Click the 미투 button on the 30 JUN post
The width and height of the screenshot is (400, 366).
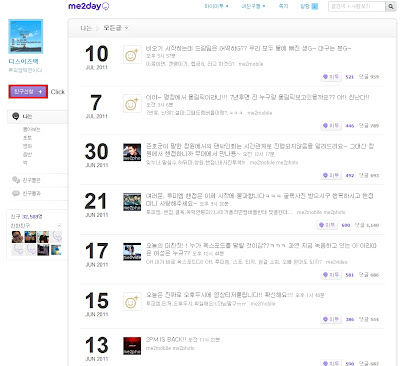[x=331, y=175]
